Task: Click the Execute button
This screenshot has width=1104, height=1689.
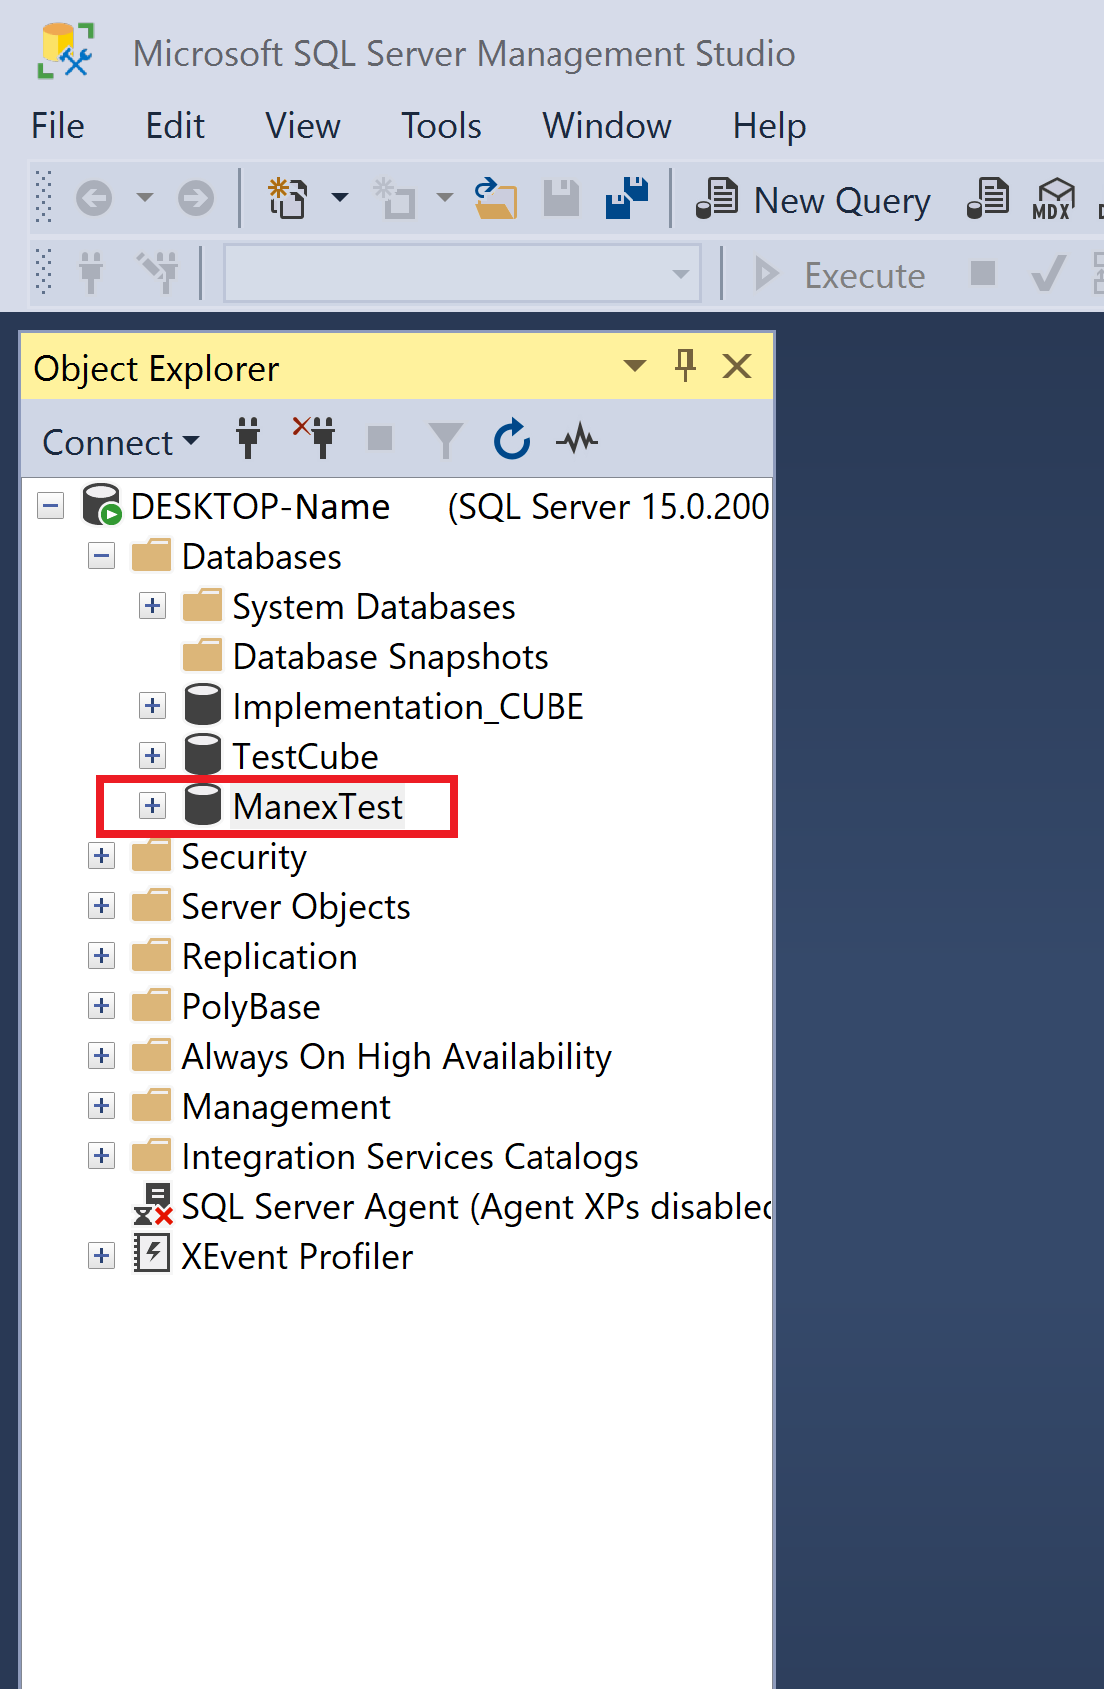Action: [840, 275]
